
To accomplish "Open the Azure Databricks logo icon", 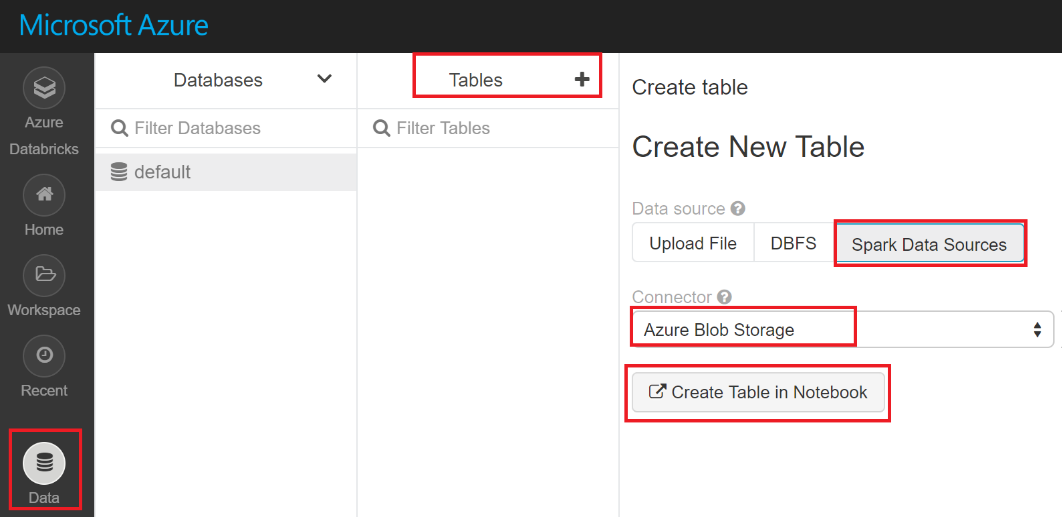I will pos(44,88).
